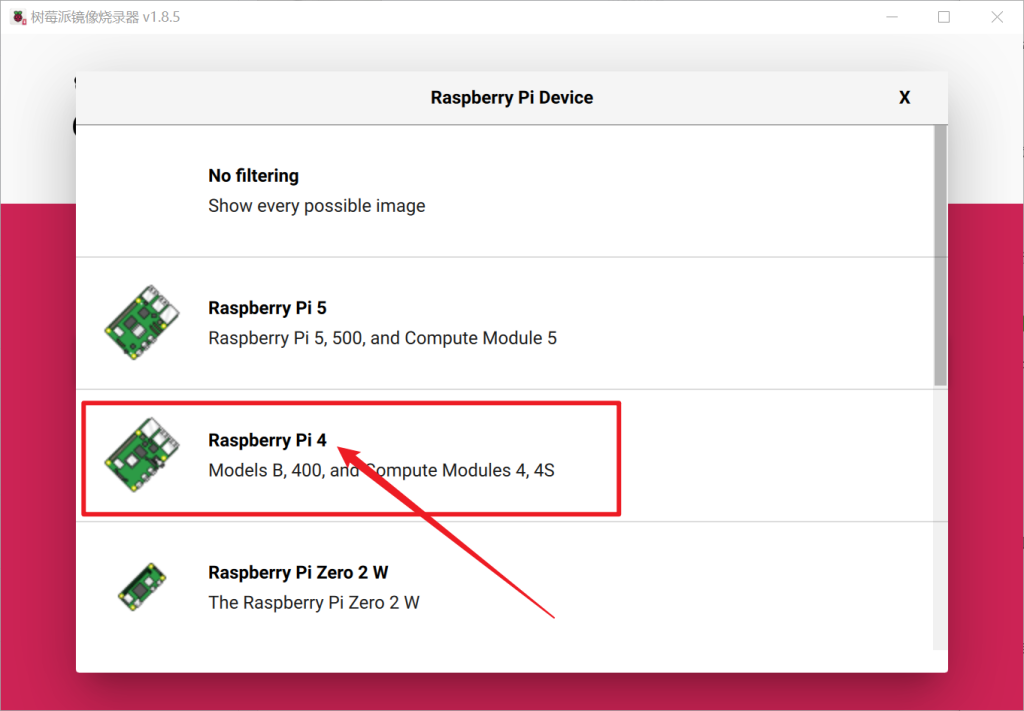Close the imager application window
Viewport: 1024px width, 711px height.
pos(997,17)
